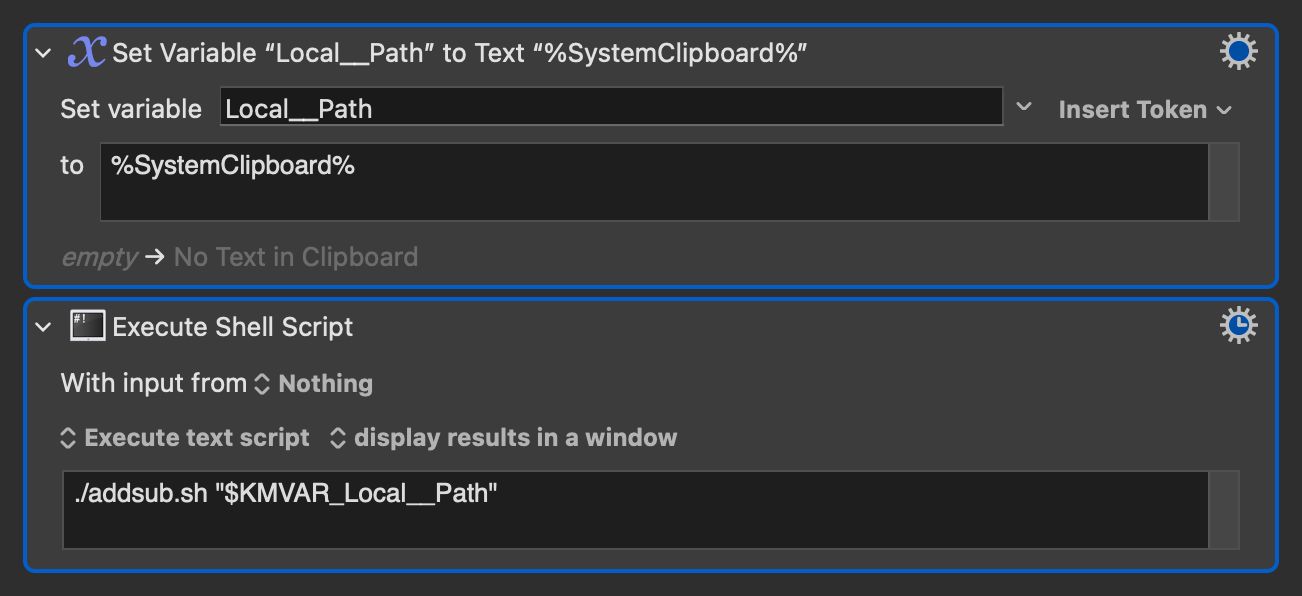This screenshot has height=596, width=1302.
Task: Click the script X variable icon
Action: (88, 52)
